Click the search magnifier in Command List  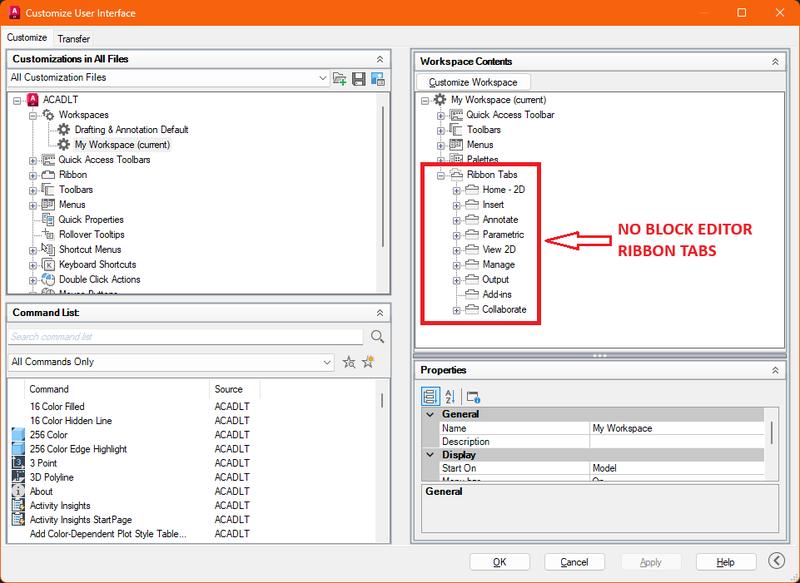point(378,337)
